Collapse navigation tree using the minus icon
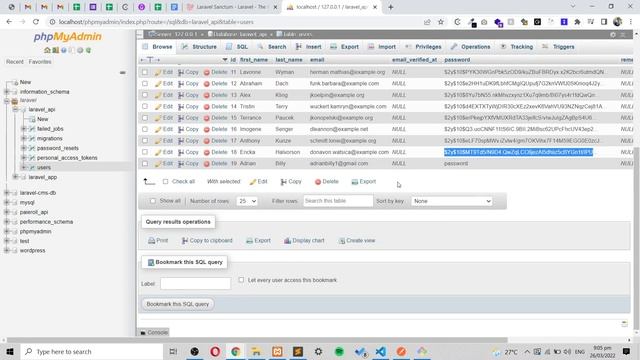The image size is (640, 360). point(122,73)
